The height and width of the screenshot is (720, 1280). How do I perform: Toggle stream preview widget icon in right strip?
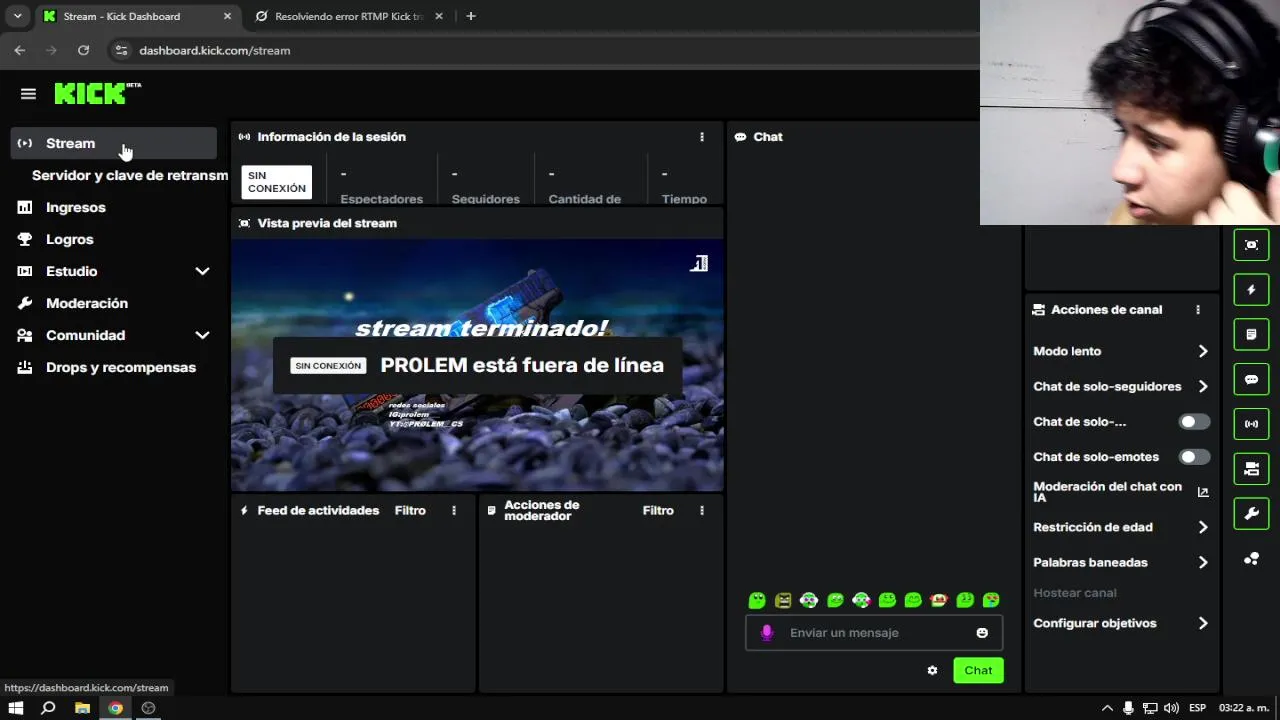click(1251, 245)
